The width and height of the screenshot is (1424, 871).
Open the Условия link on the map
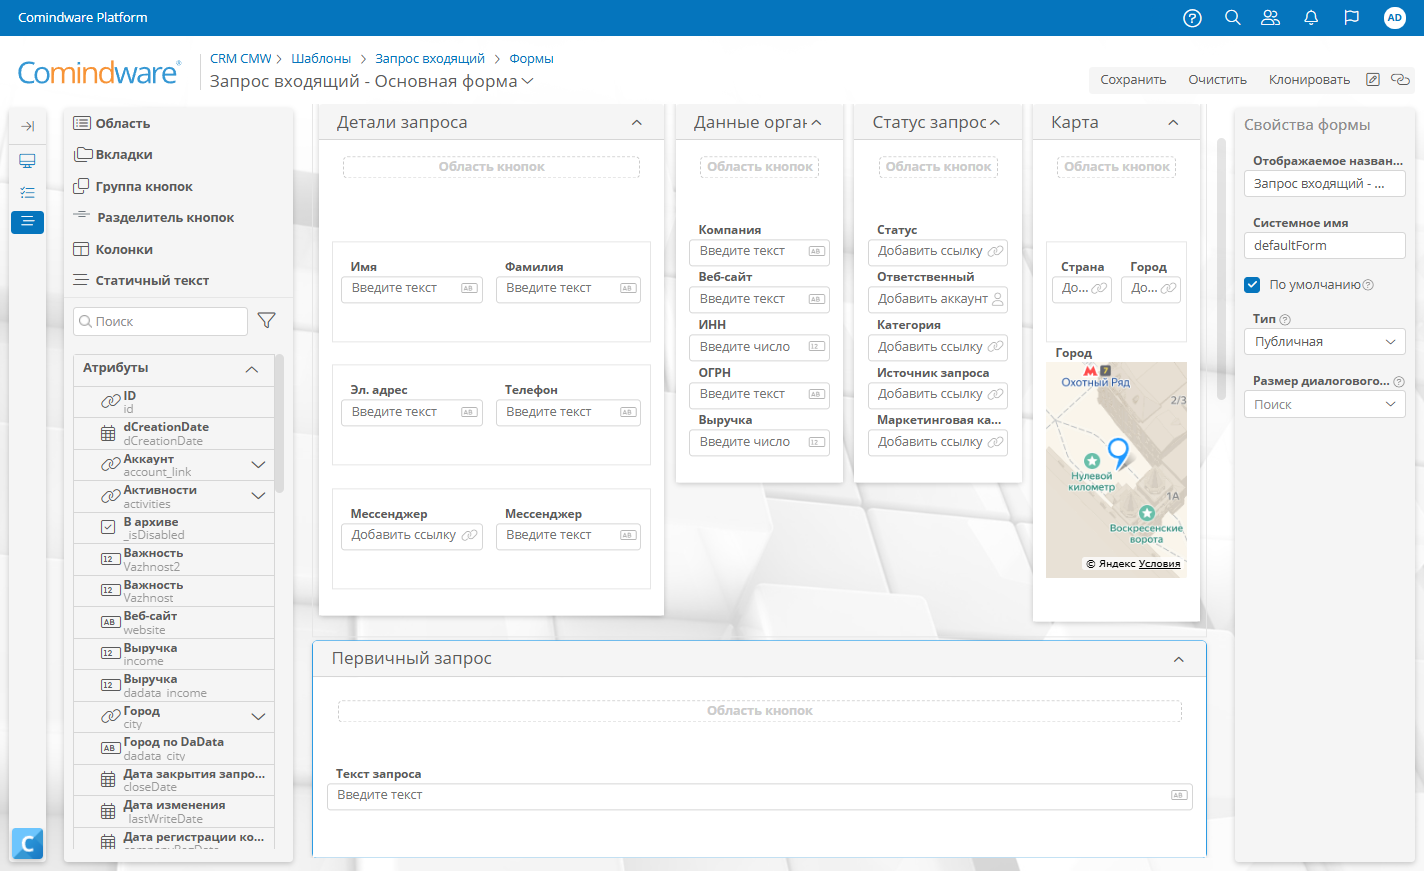click(1159, 564)
